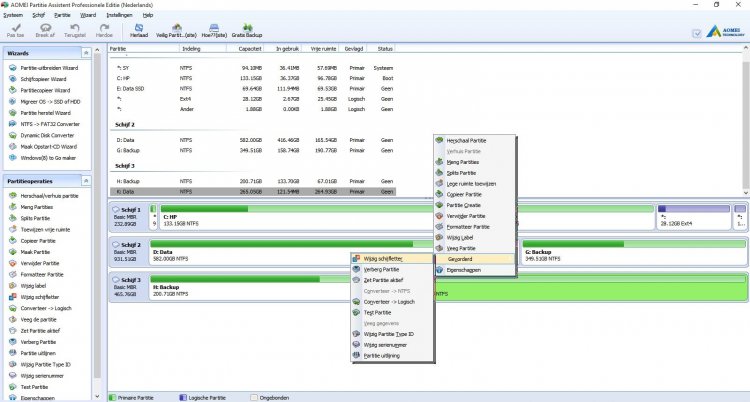Click Dynamic Disk Converter icon
750x402 pixels.
point(13,135)
